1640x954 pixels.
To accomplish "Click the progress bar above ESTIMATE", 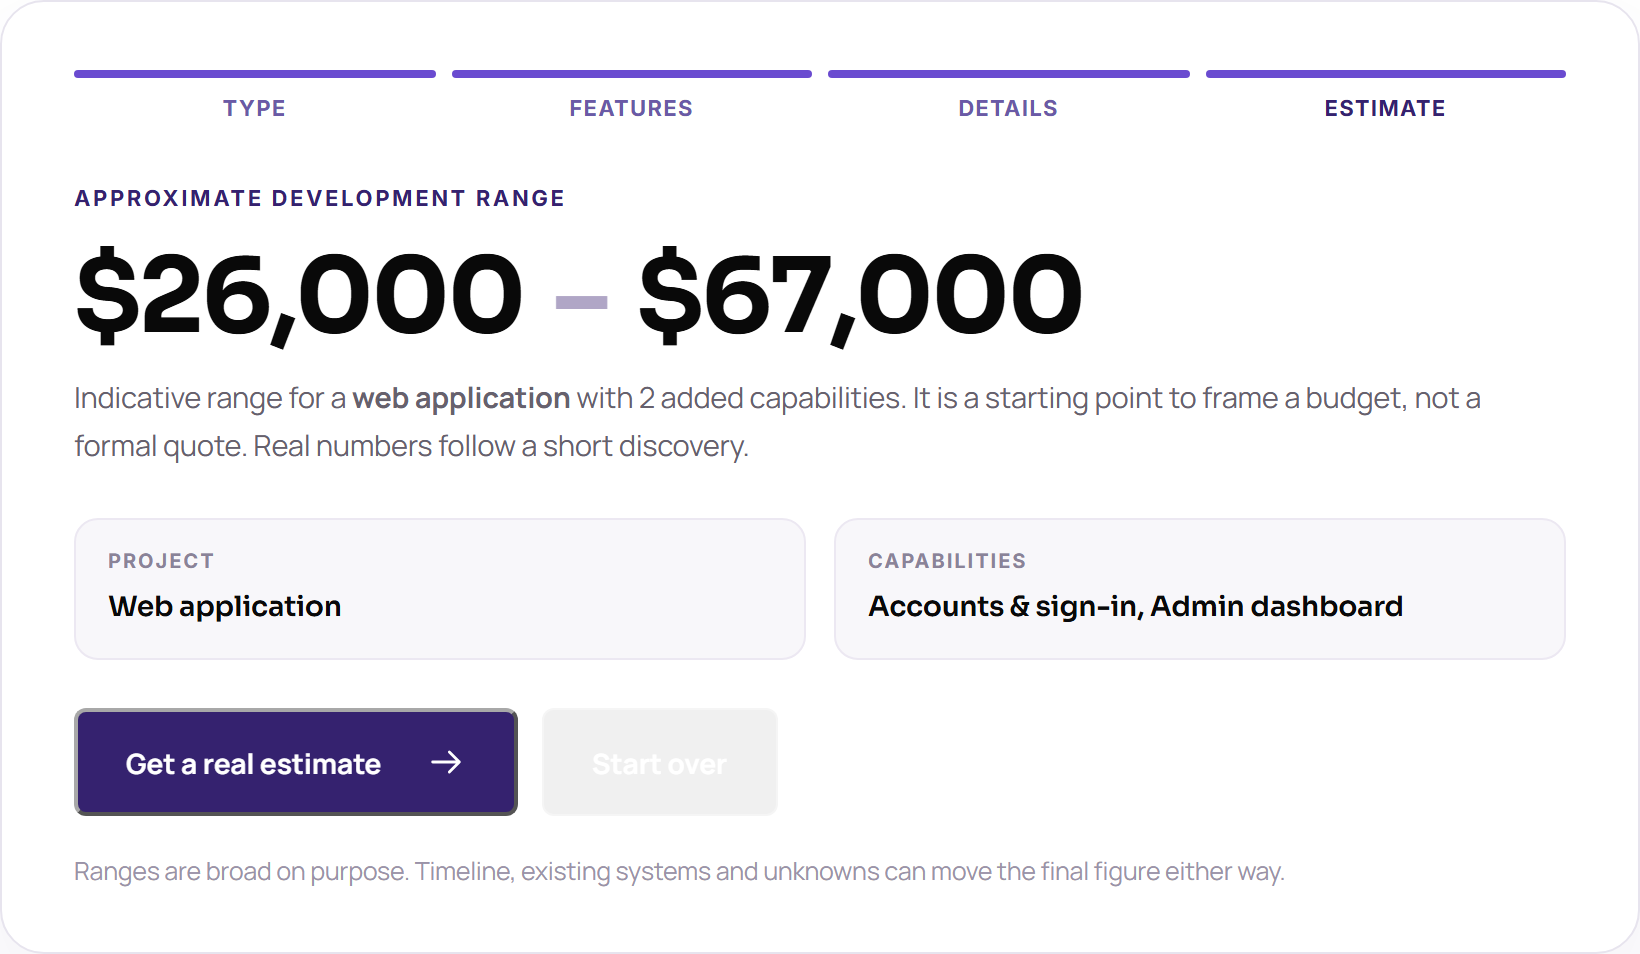I will coord(1386,74).
